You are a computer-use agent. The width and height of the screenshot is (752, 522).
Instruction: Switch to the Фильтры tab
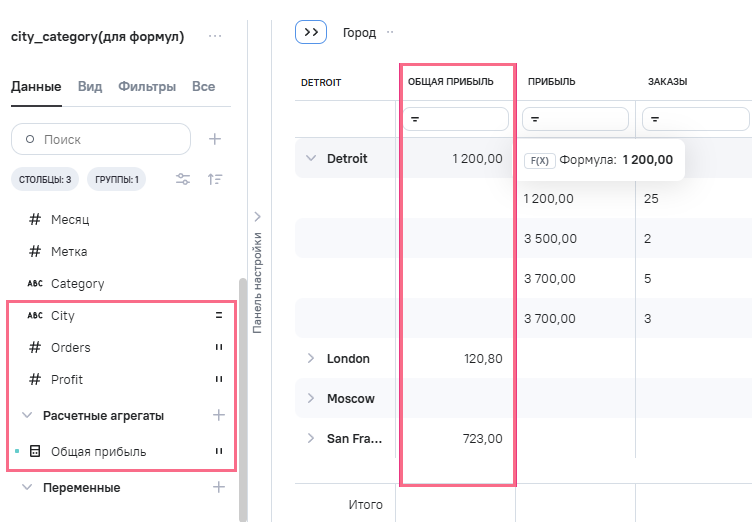[147, 87]
